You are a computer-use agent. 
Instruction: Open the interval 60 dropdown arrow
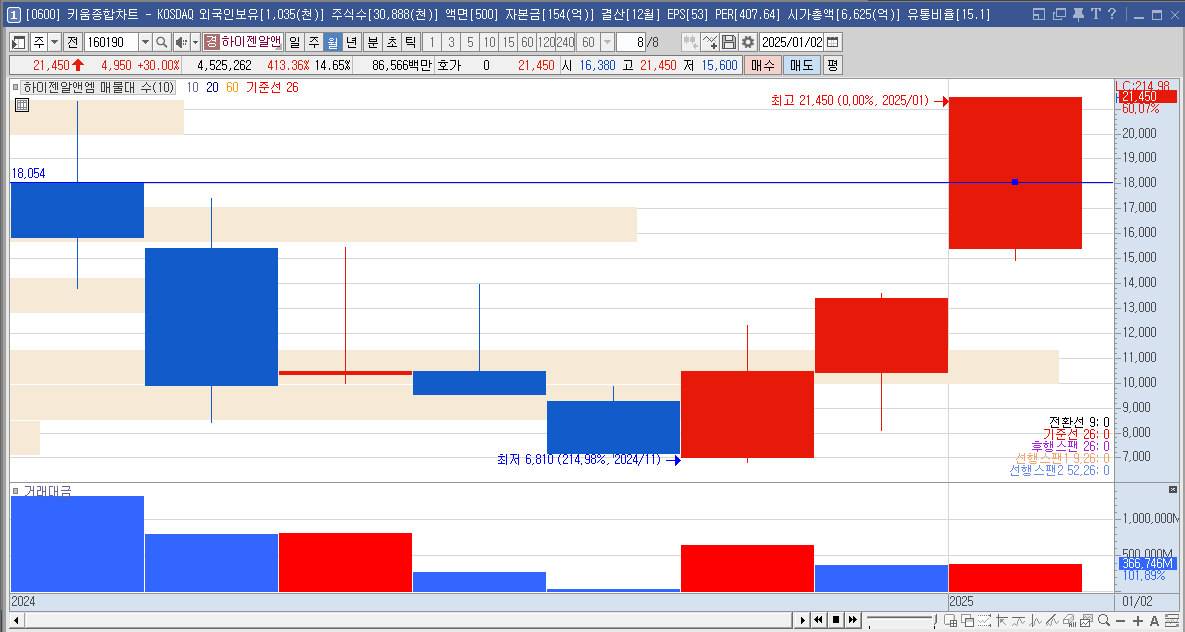607,42
